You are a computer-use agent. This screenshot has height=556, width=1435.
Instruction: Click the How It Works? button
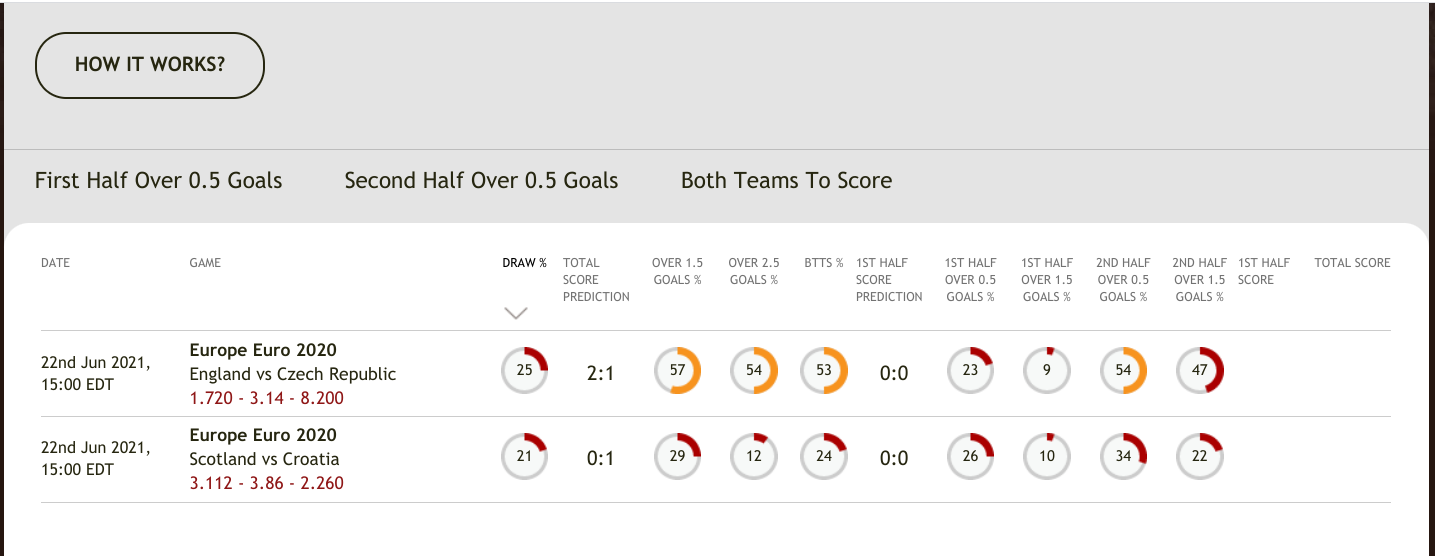click(150, 65)
